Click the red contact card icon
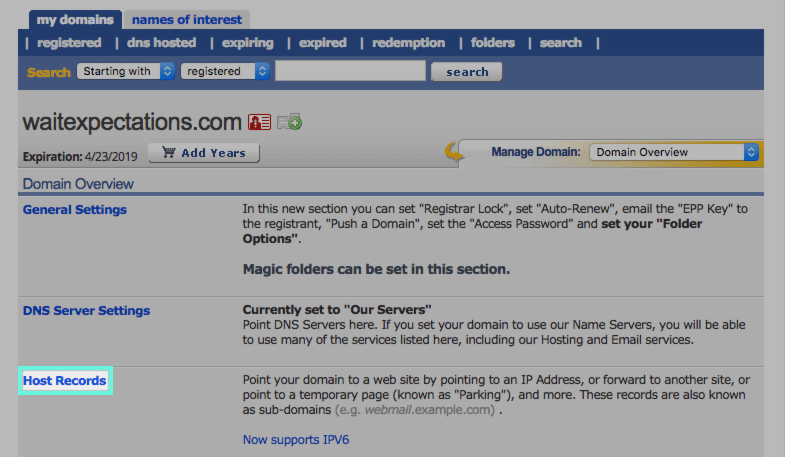The image size is (785, 457). point(260,122)
